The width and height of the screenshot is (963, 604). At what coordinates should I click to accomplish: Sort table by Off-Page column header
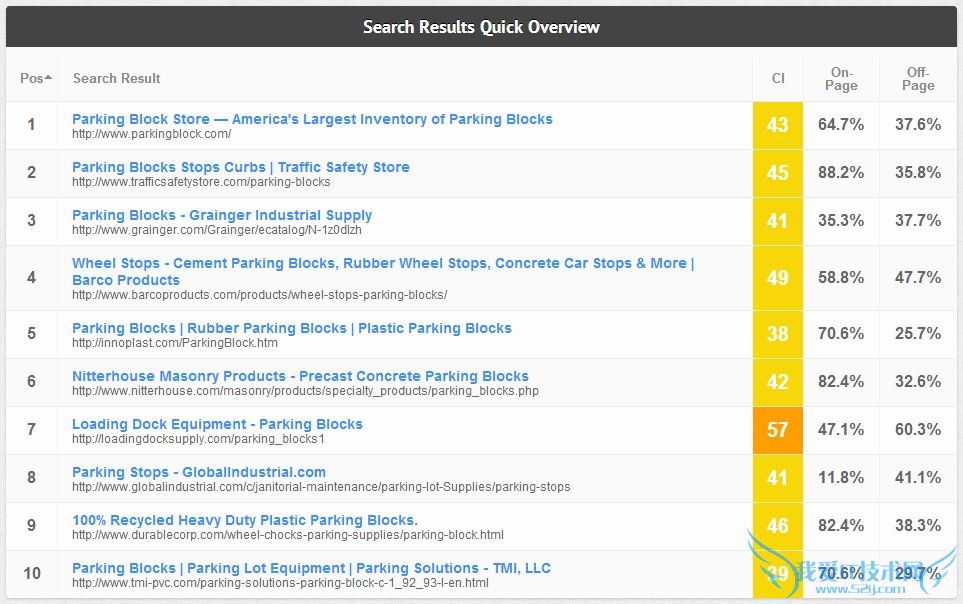tap(917, 78)
